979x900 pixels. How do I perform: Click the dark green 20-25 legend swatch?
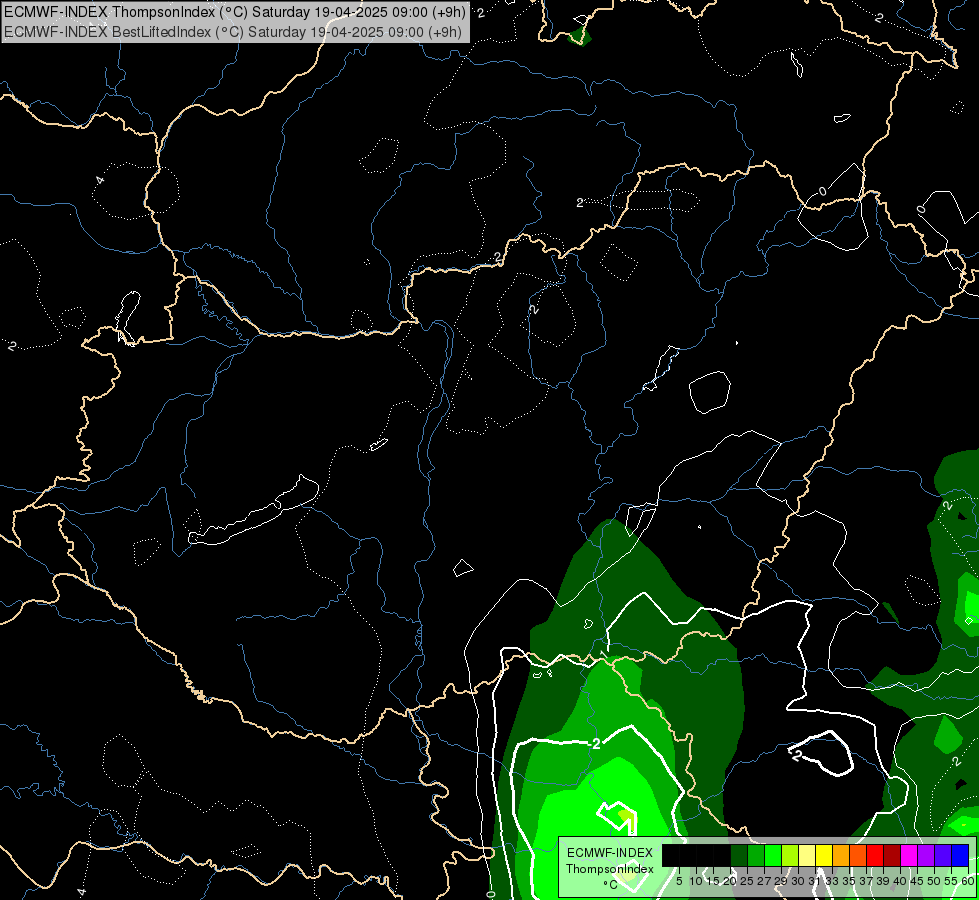pyautogui.click(x=739, y=855)
